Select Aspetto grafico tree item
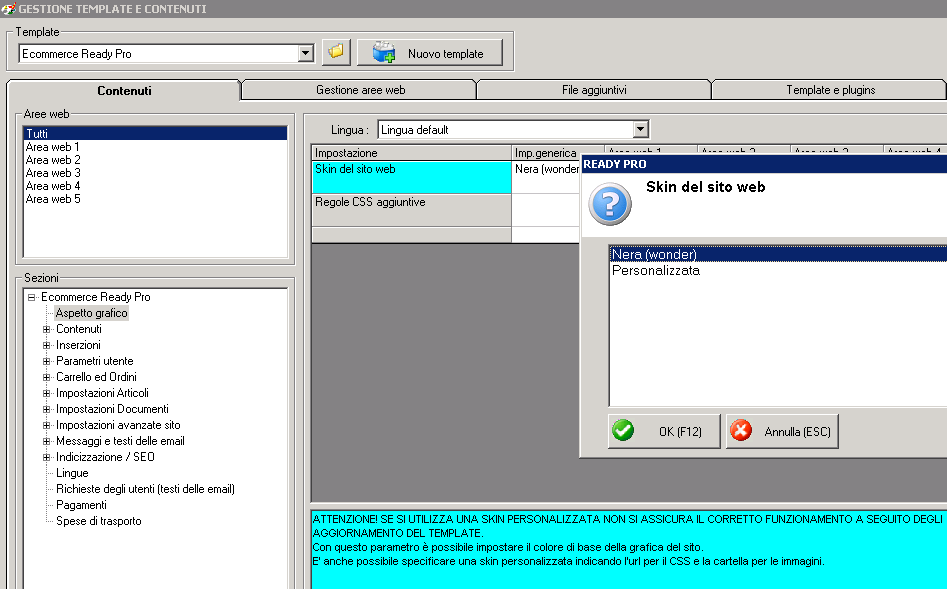This screenshot has width=947, height=589. [x=91, y=313]
